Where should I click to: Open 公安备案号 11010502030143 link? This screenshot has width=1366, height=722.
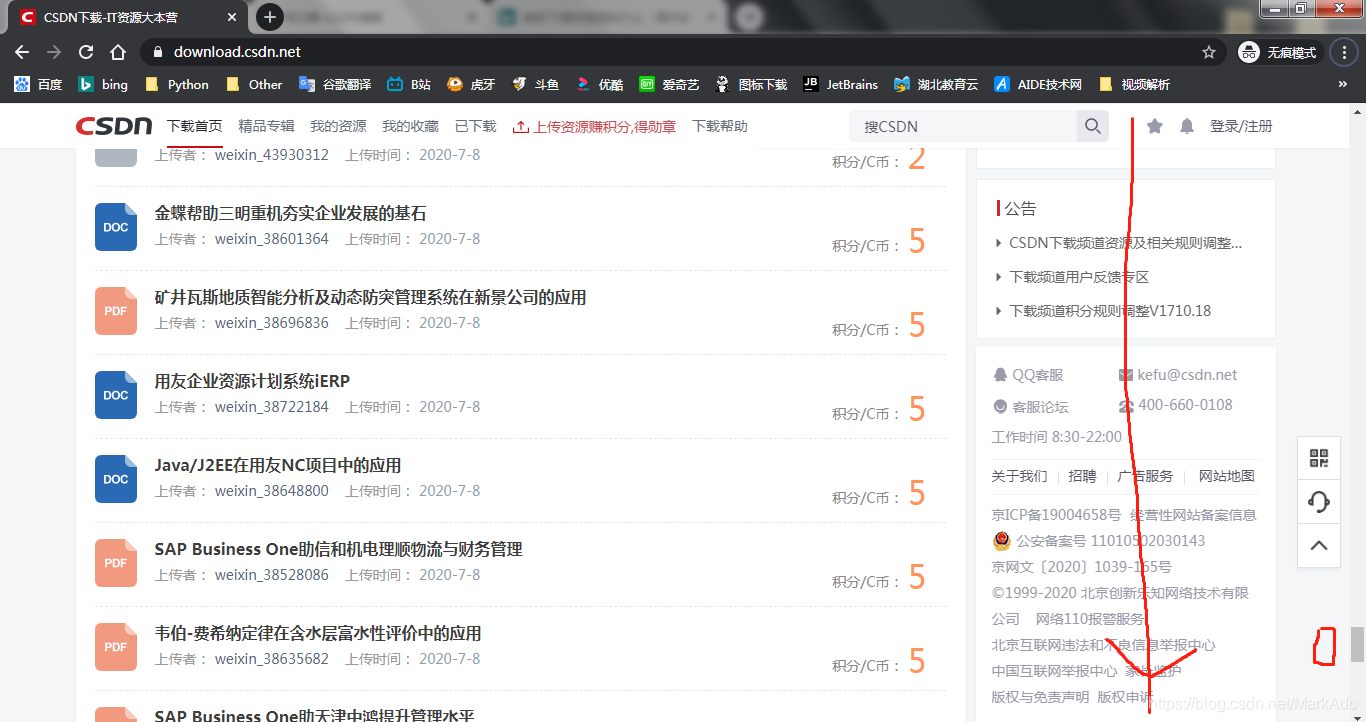pyautogui.click(x=1098, y=541)
